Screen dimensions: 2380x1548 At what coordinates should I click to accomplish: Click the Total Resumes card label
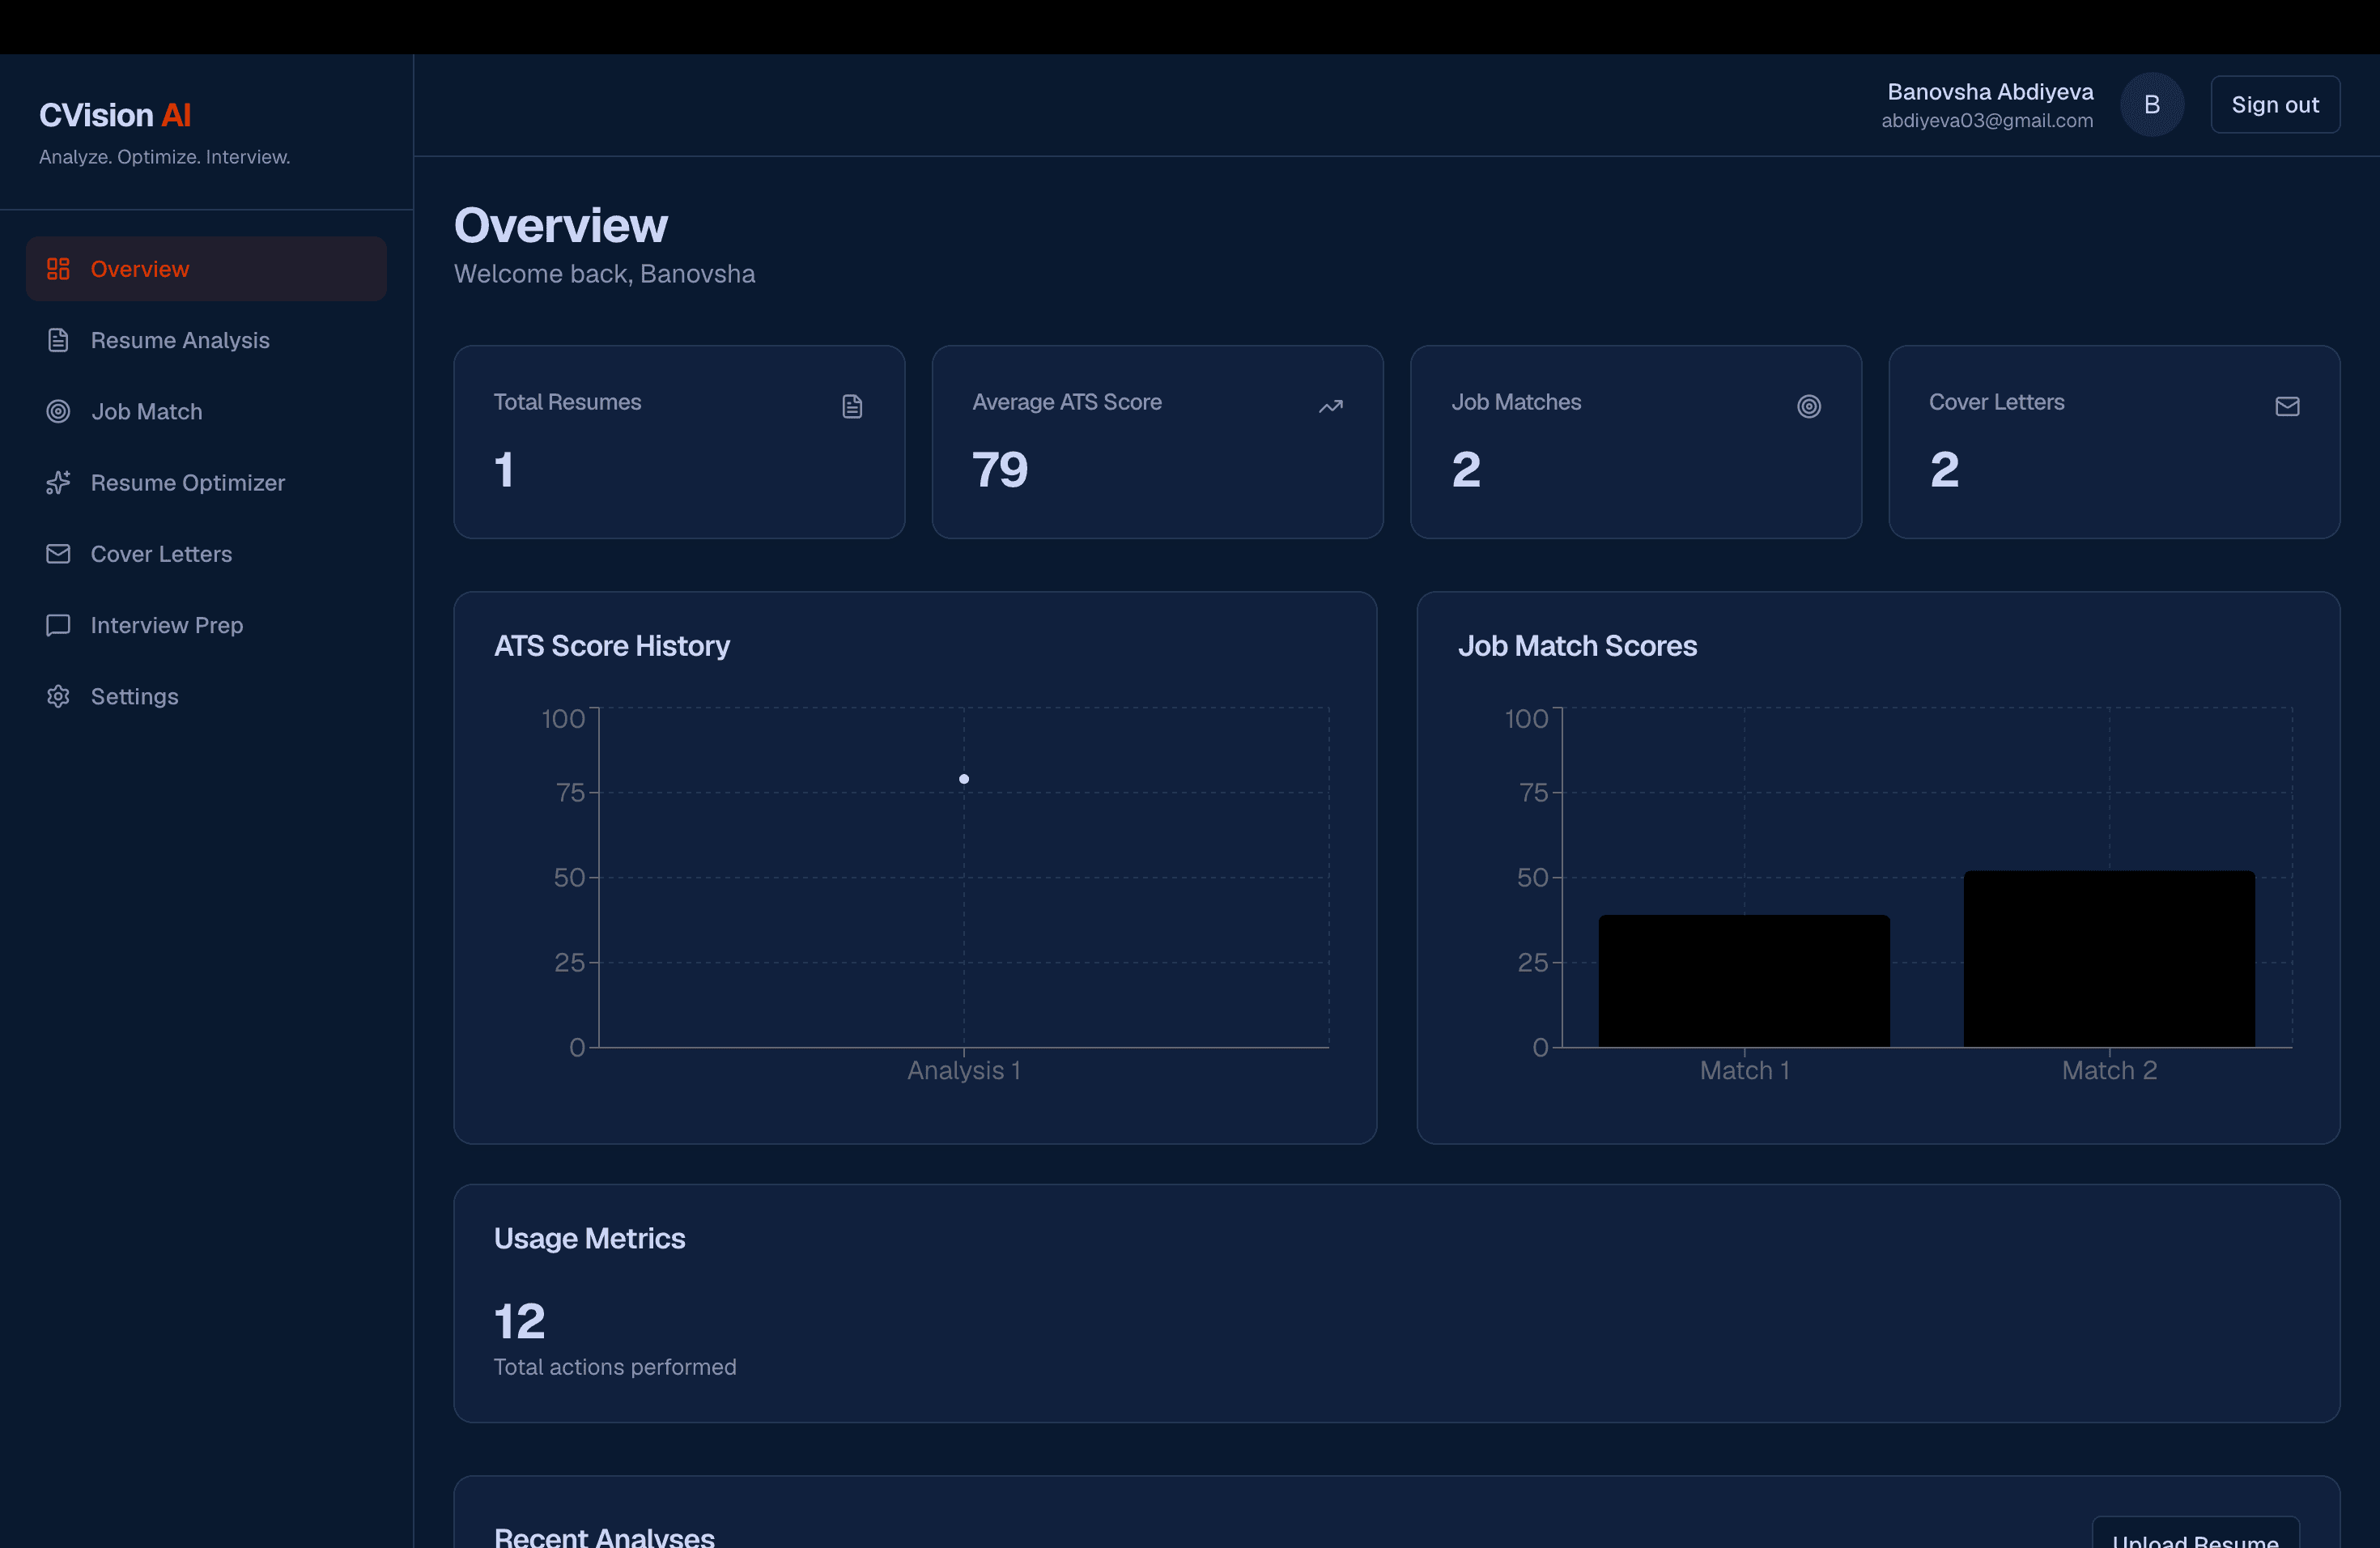pos(567,402)
